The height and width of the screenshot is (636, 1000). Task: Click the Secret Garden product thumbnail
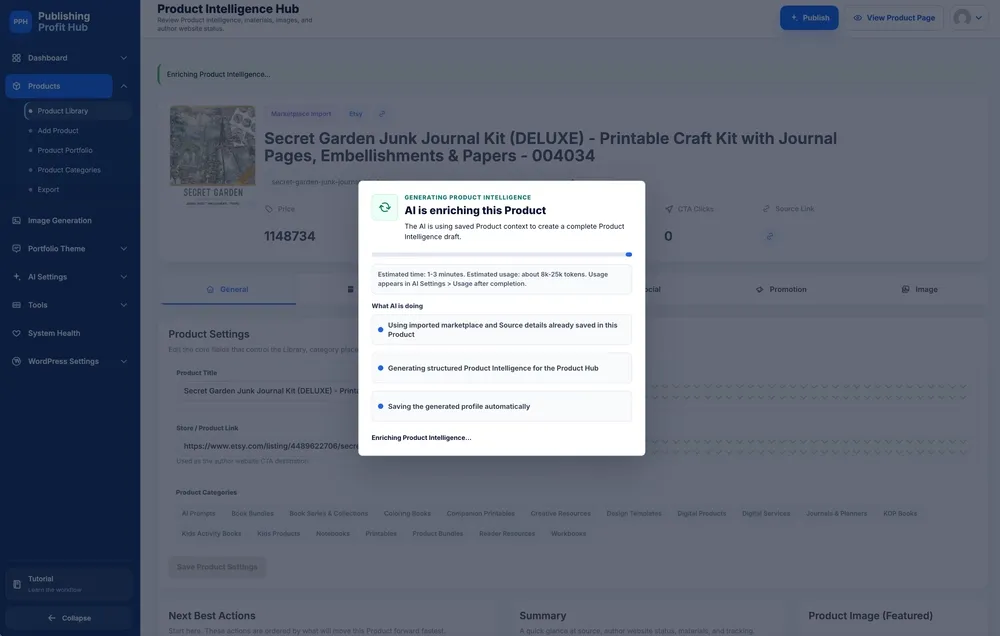[x=212, y=156]
